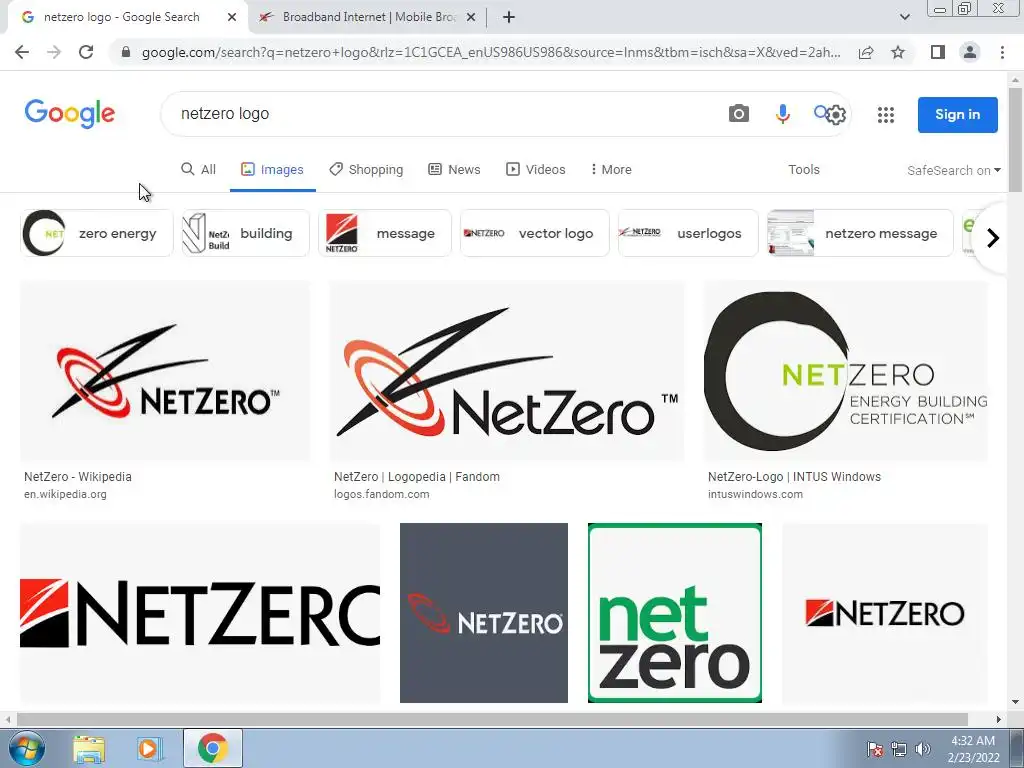Image resolution: width=1024 pixels, height=768 pixels.
Task: Select the zero energy suggestion chip
Action: point(97,233)
